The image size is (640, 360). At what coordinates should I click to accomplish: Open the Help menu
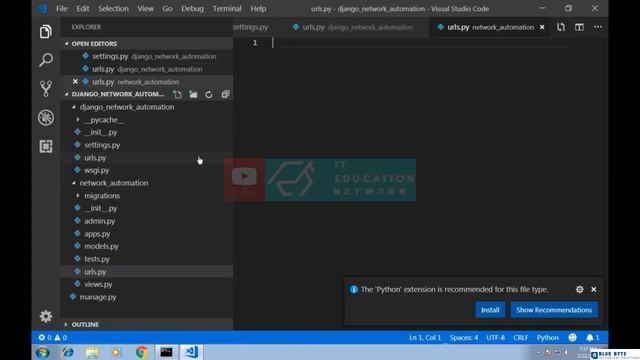[258, 9]
